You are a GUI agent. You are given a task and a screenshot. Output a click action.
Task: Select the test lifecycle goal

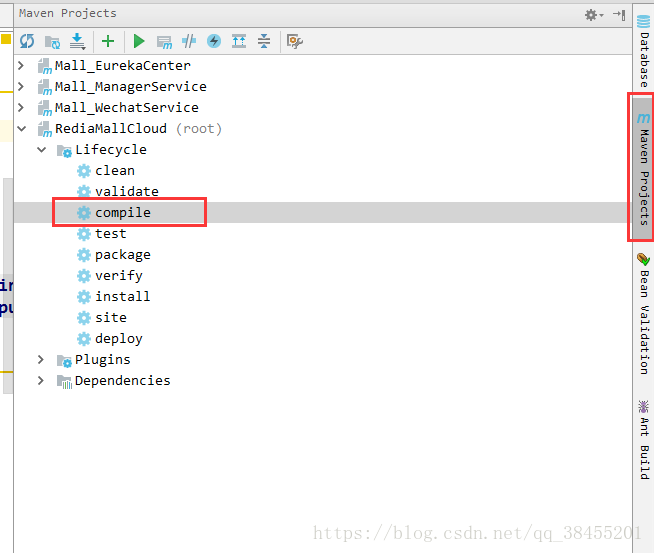click(111, 234)
